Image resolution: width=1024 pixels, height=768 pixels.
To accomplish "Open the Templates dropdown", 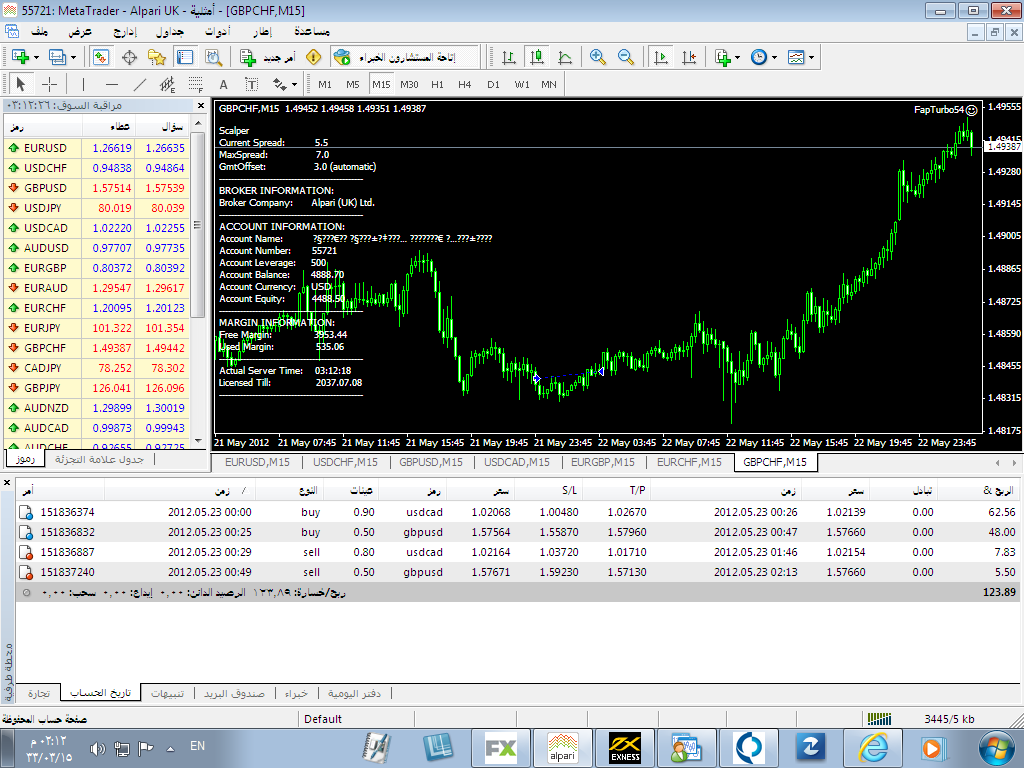I will tap(801, 57).
